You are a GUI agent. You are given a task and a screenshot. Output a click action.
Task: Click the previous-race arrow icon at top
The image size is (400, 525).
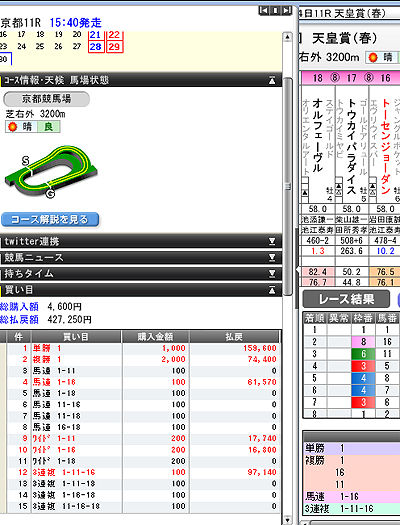pyautogui.click(x=264, y=10)
